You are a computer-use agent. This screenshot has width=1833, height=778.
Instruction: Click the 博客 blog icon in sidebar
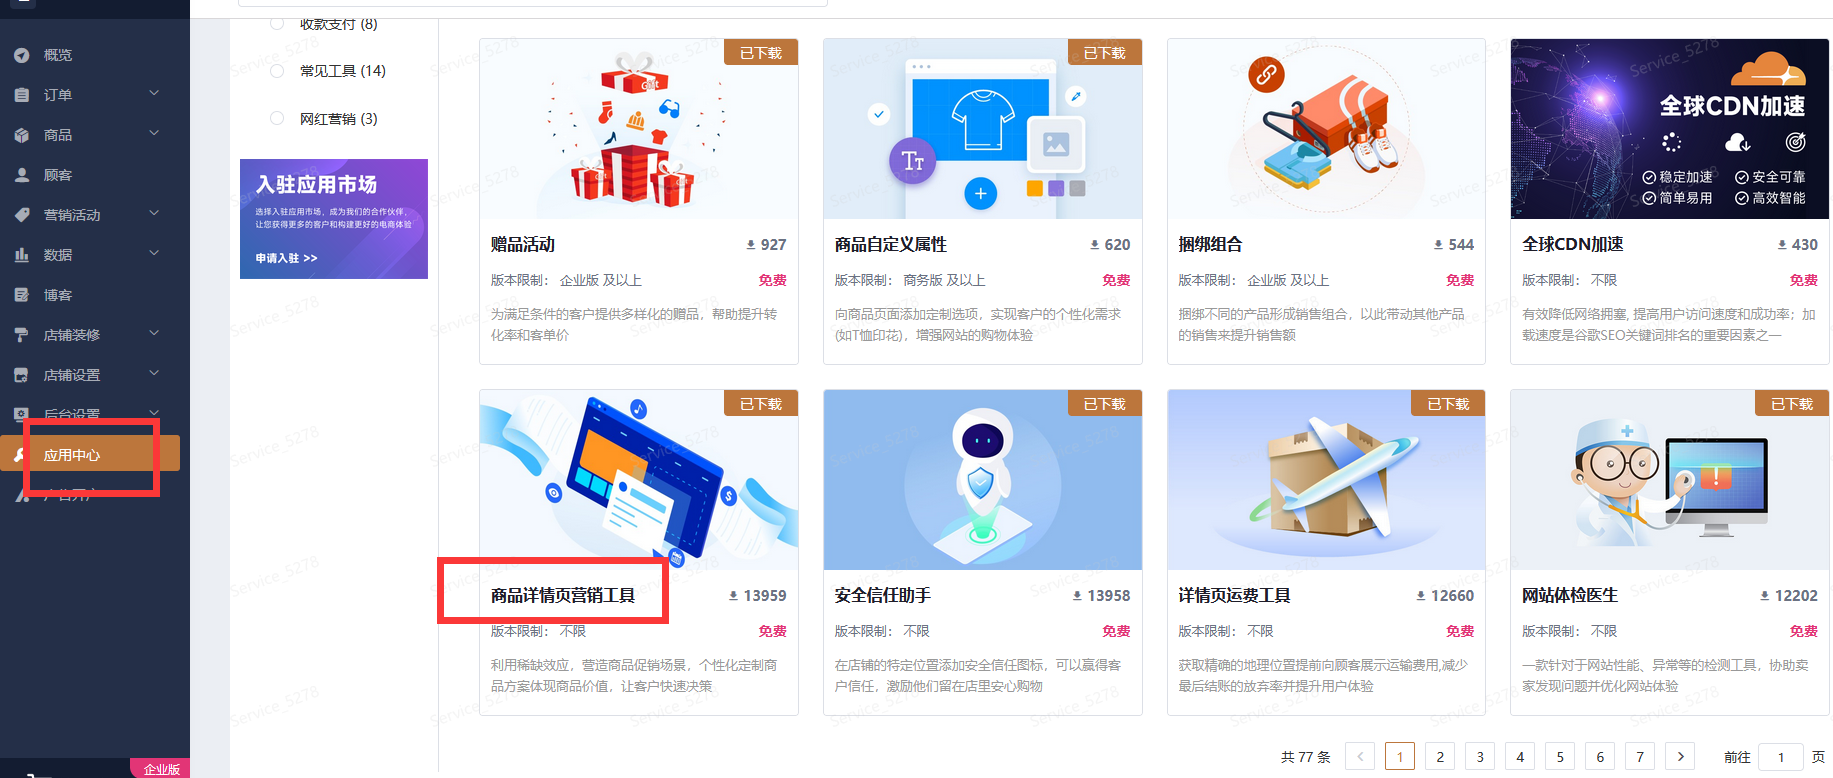tap(22, 295)
